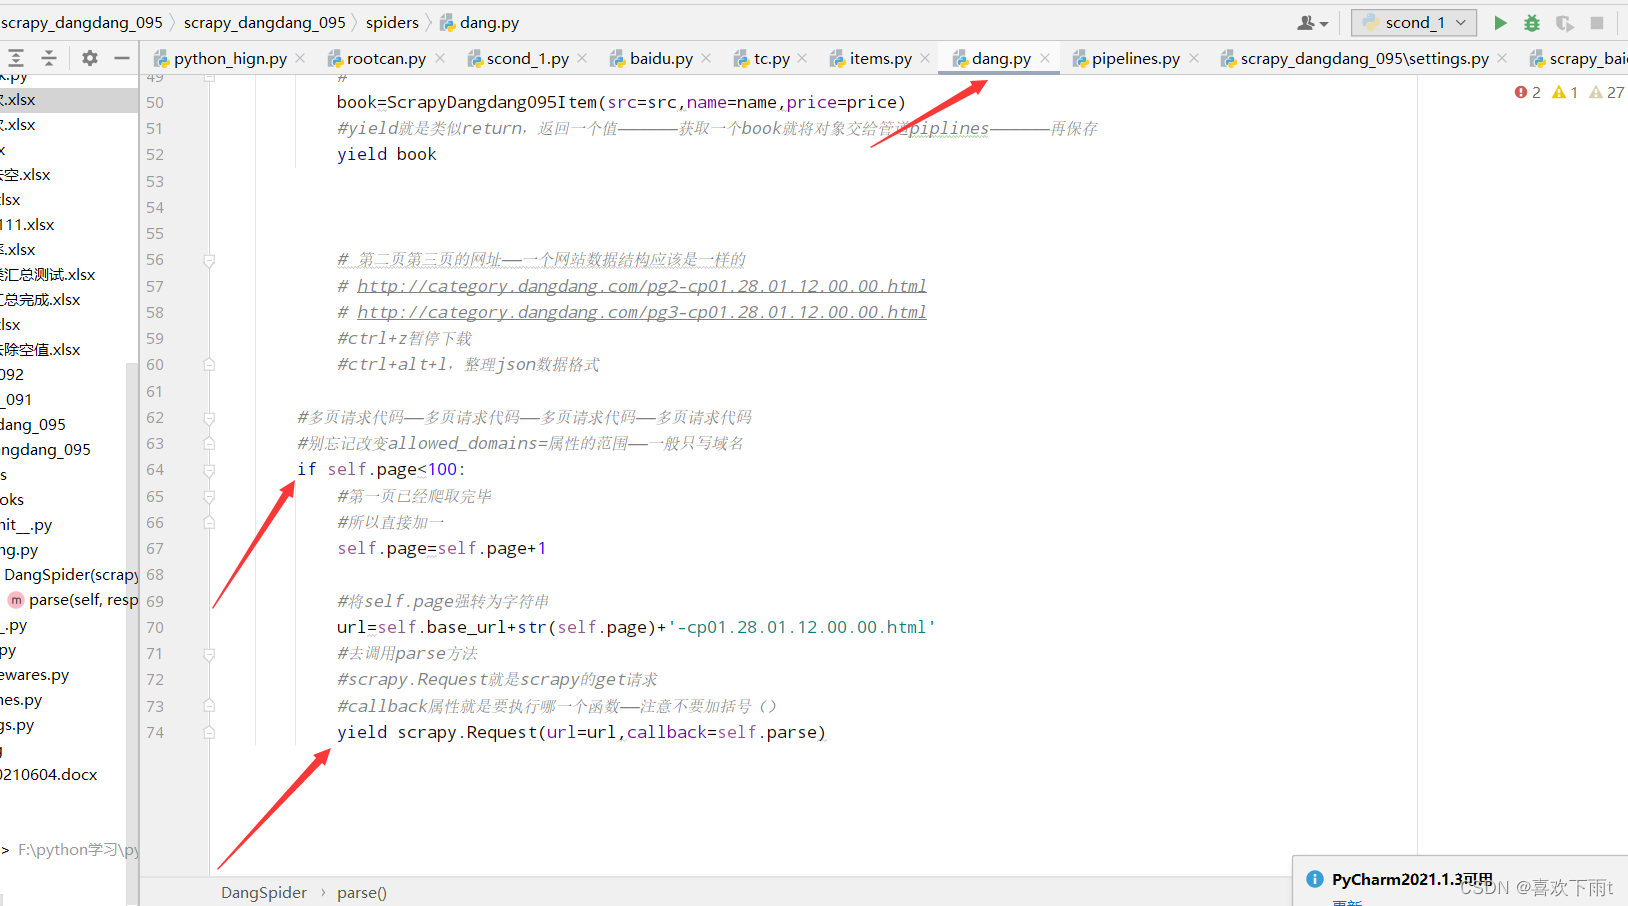Close the baidu.py tab
Screen dimensions: 1628x906
point(706,59)
